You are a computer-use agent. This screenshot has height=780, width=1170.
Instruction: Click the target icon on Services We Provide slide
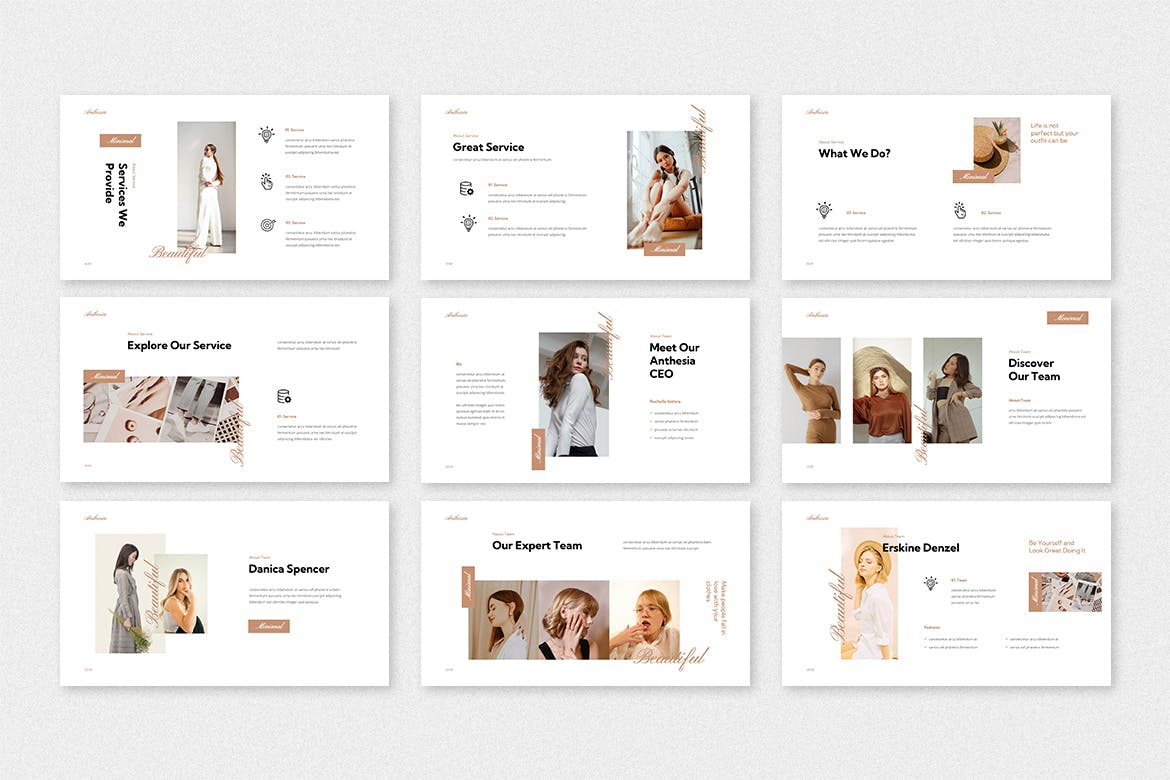pyautogui.click(x=266, y=226)
